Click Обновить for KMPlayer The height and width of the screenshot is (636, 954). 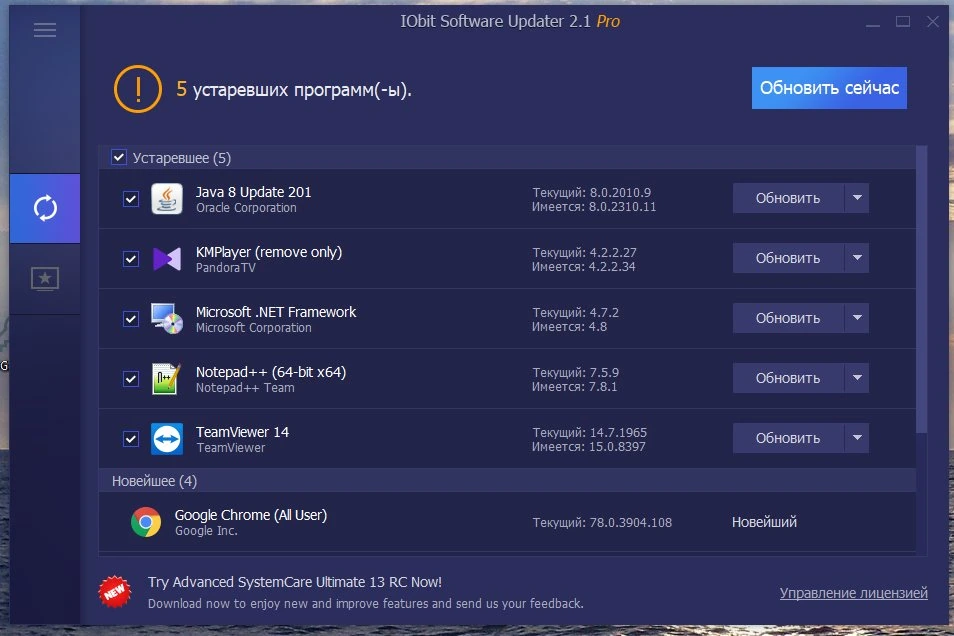[788, 258]
